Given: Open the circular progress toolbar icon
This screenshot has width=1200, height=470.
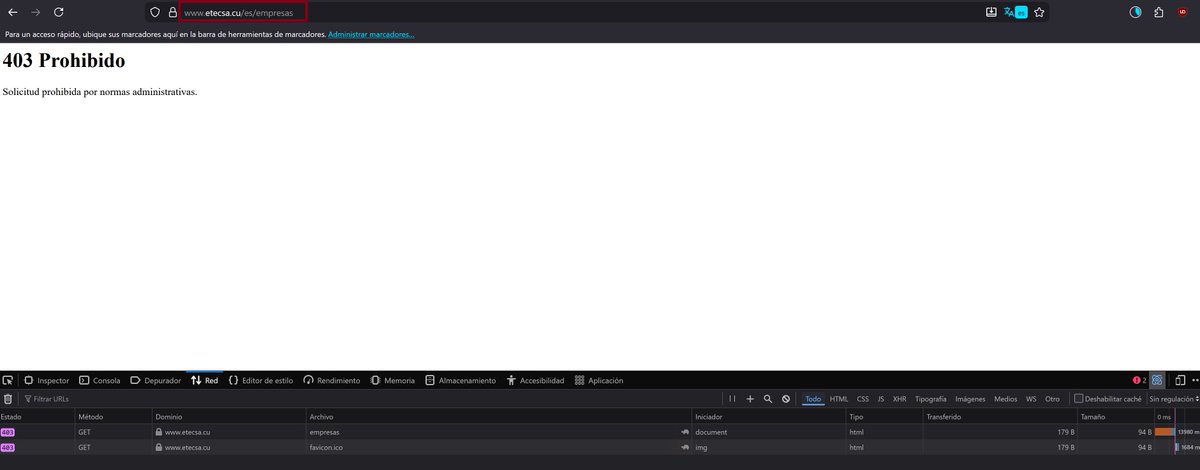Looking at the screenshot, I should coord(1136,12).
